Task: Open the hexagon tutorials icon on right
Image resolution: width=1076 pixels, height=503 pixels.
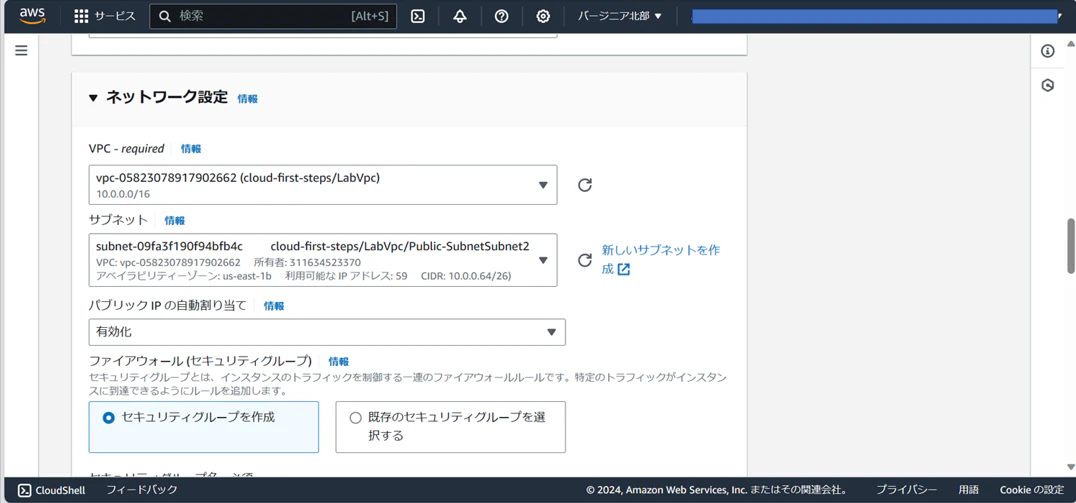Action: (1047, 85)
